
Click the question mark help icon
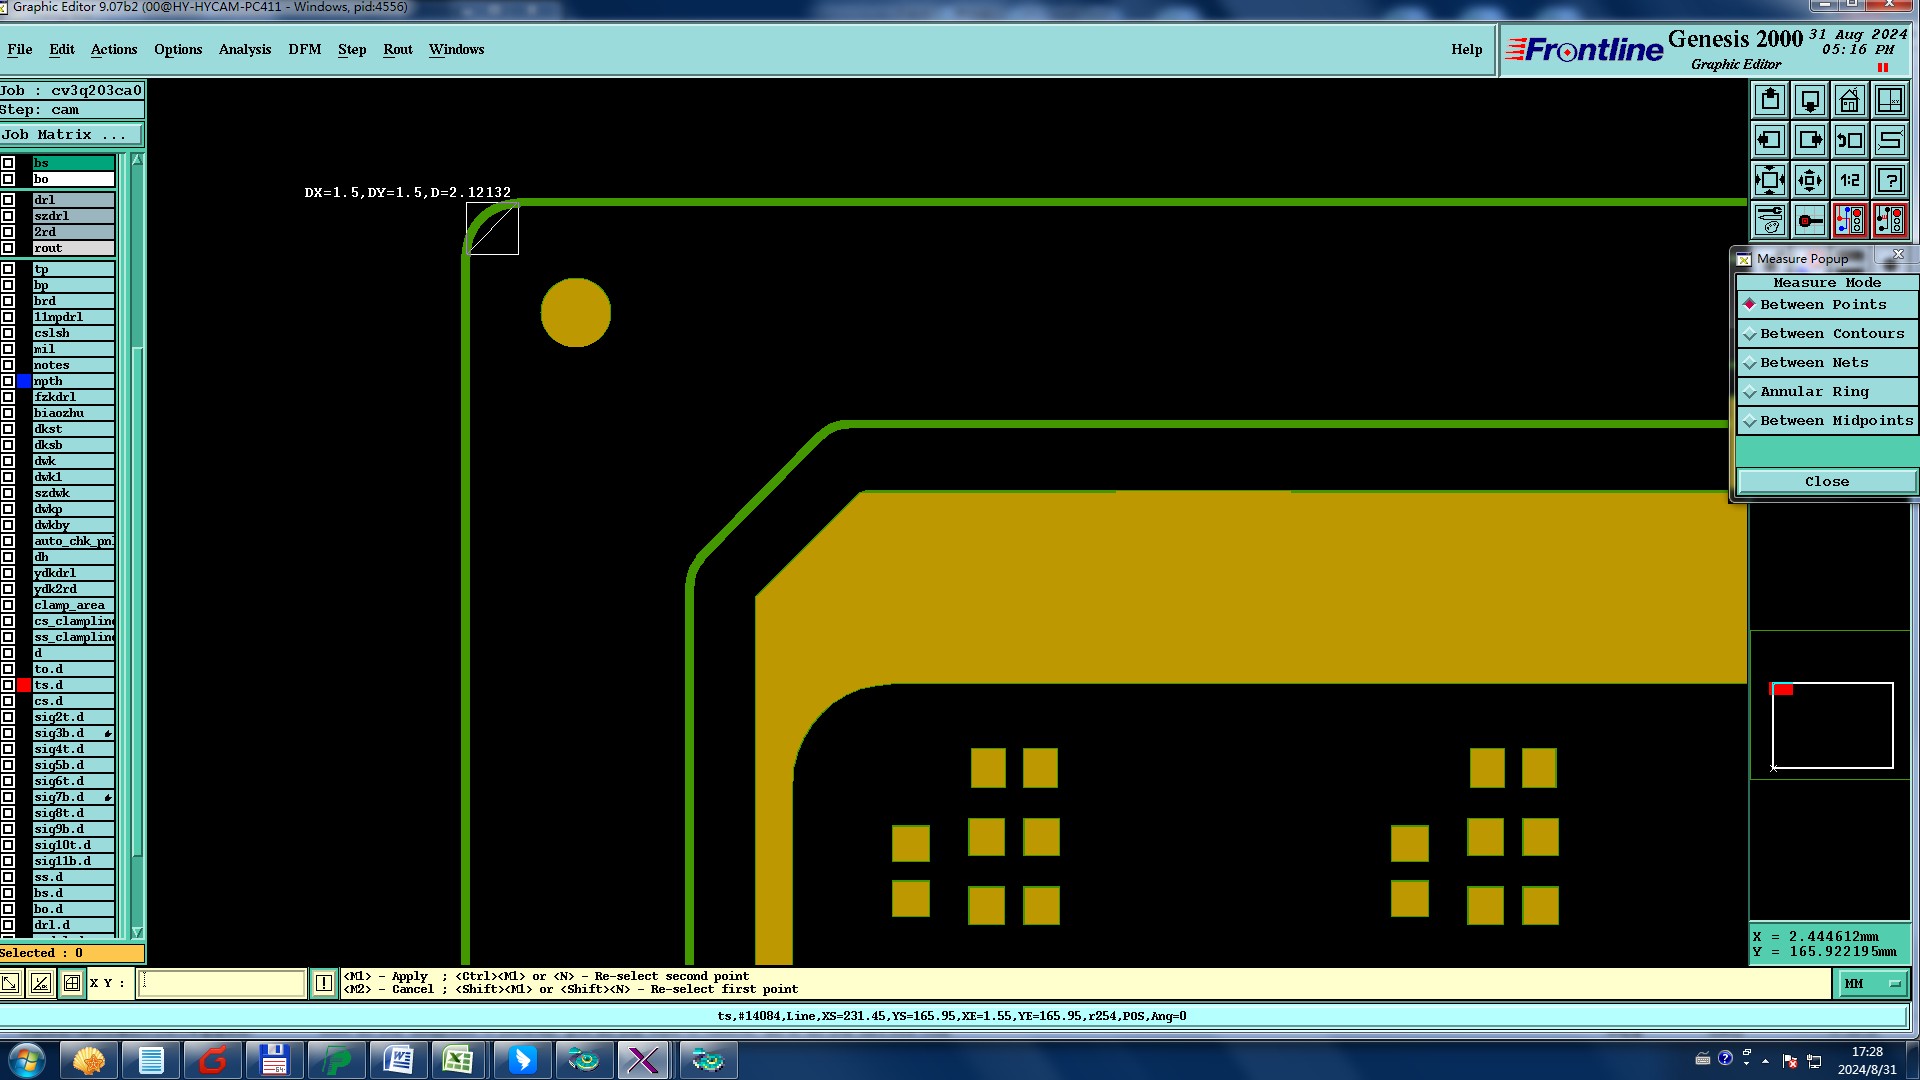(1889, 180)
